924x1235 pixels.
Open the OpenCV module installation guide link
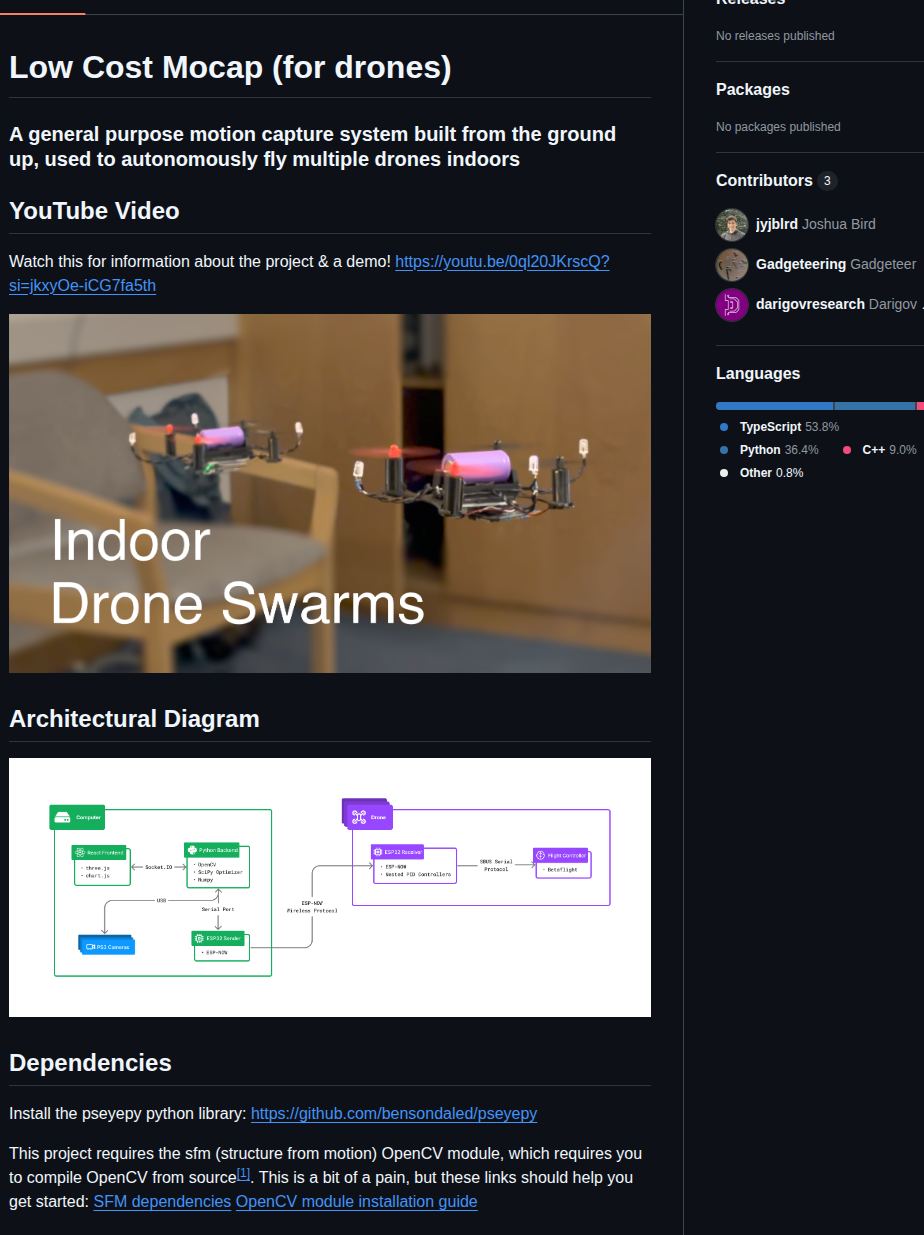click(x=357, y=1201)
